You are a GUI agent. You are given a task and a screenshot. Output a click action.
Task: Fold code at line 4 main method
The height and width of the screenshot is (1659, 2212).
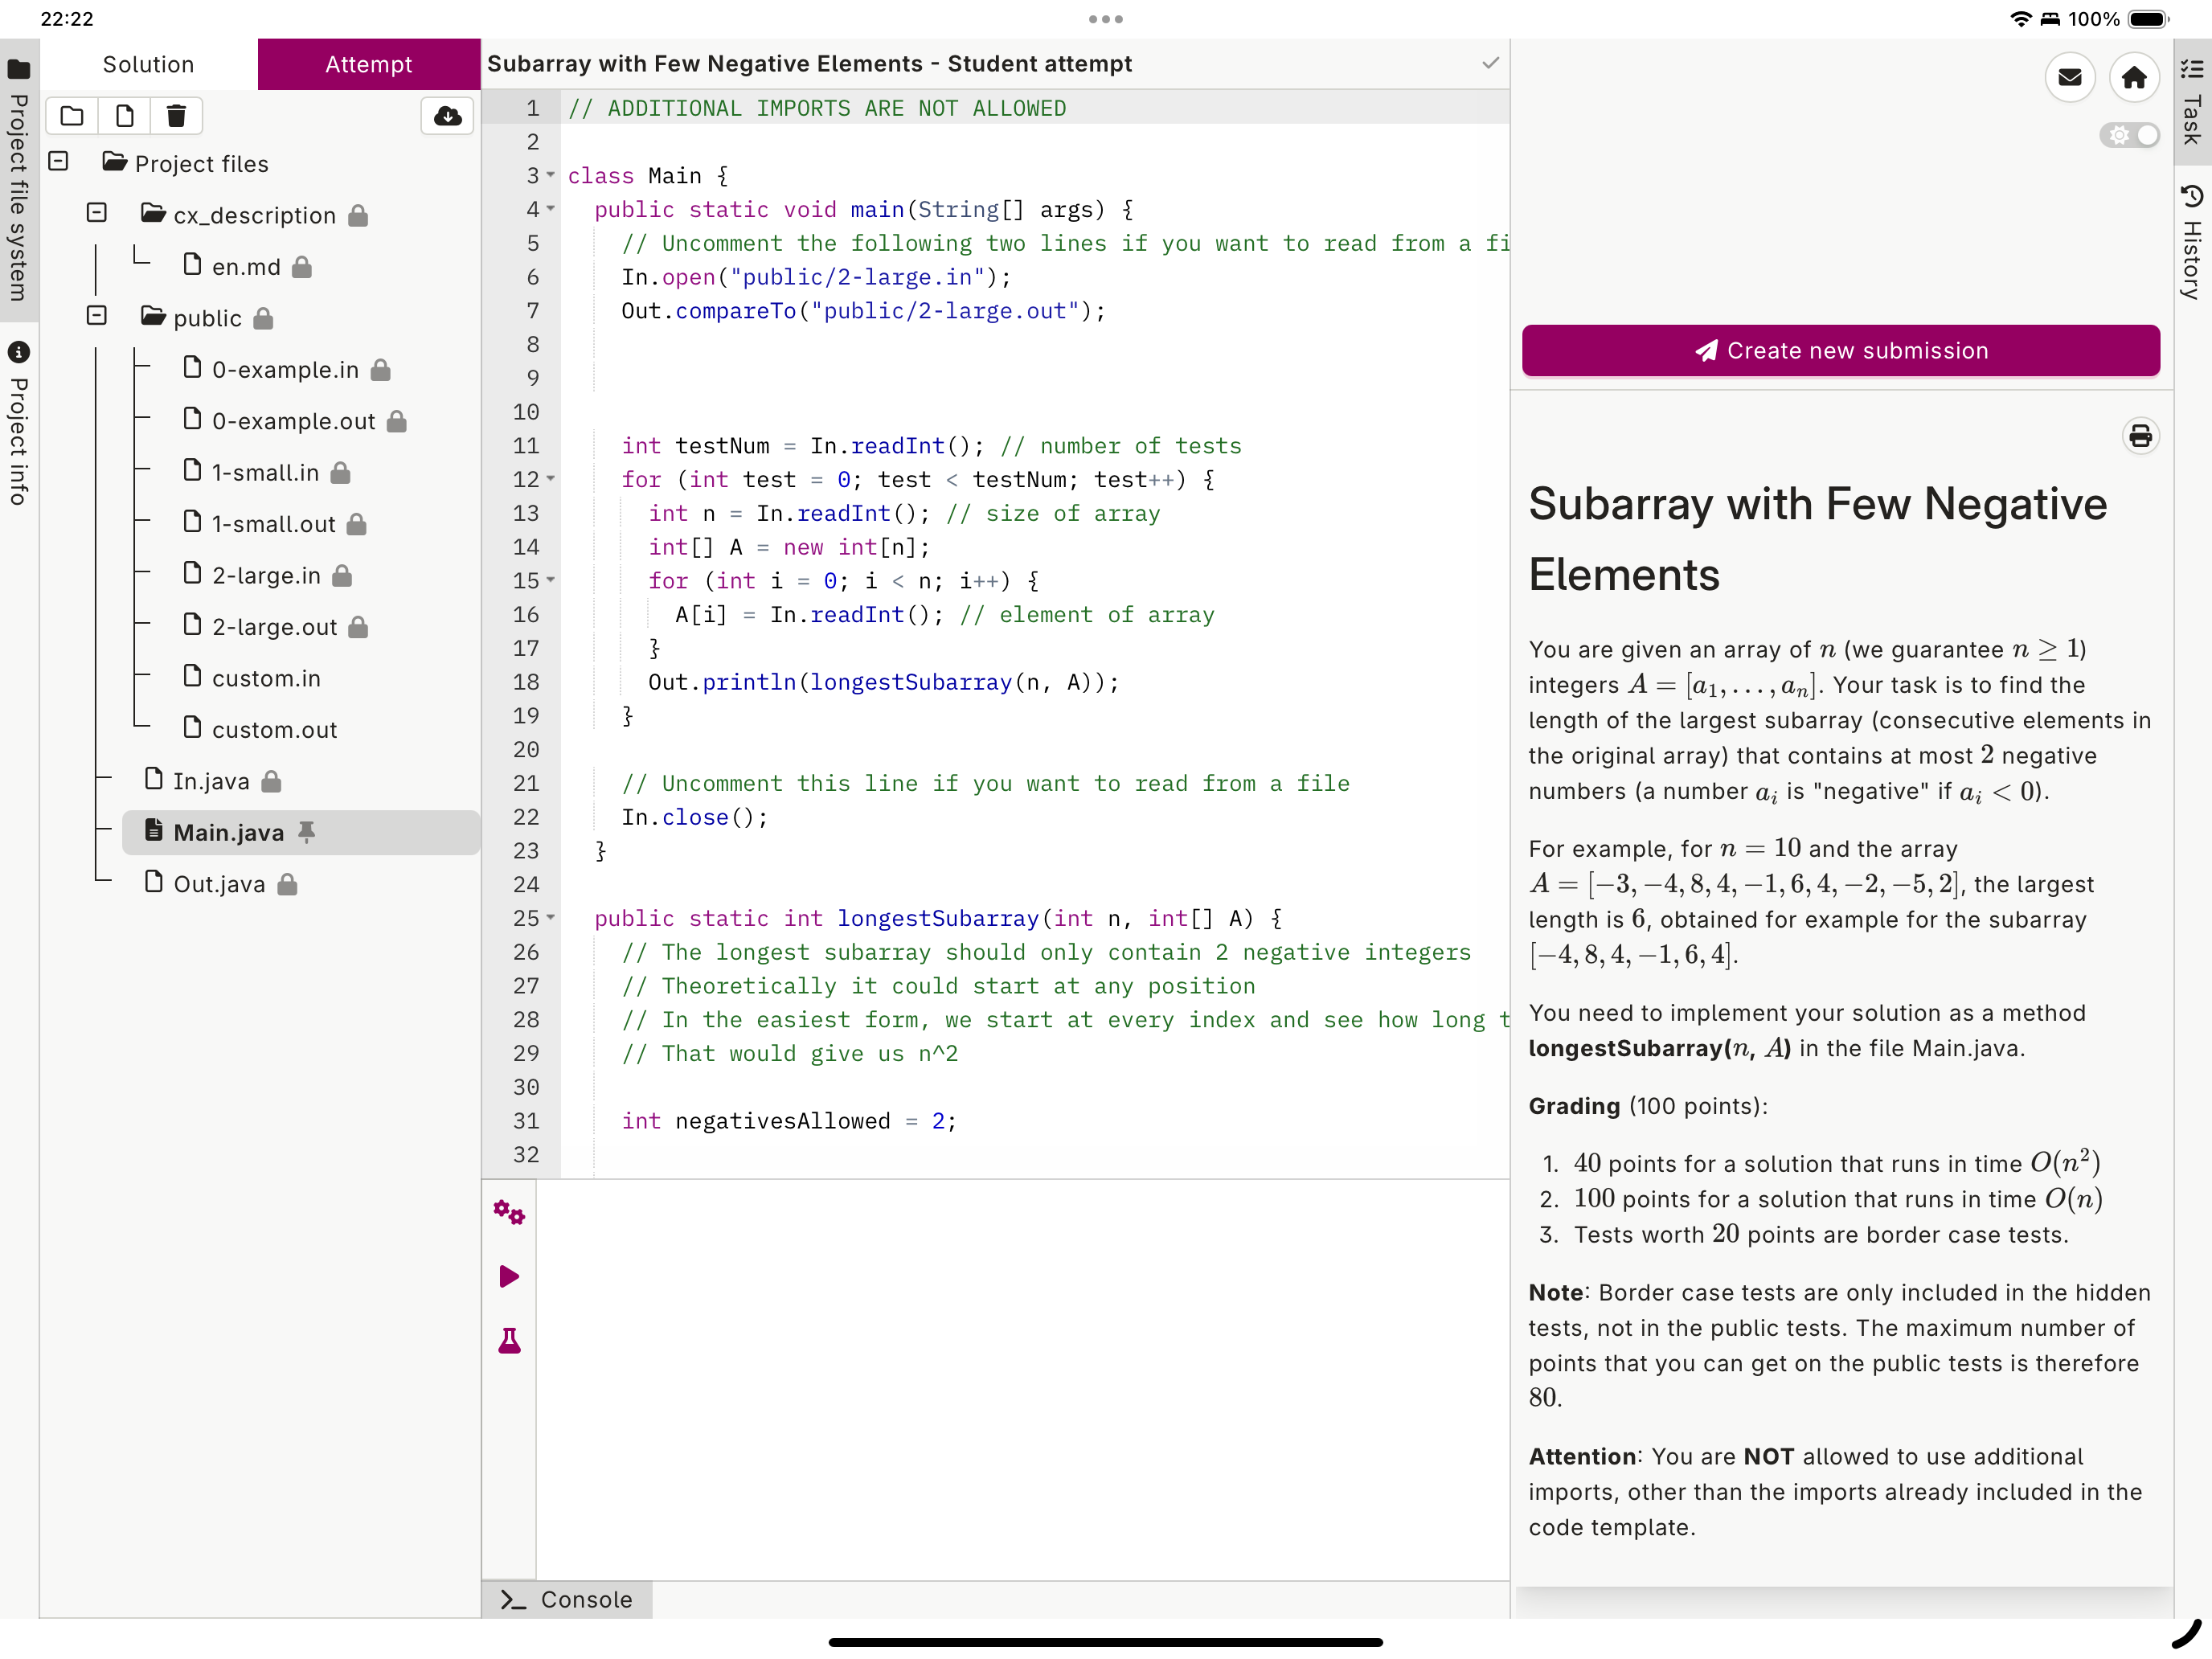click(x=550, y=209)
